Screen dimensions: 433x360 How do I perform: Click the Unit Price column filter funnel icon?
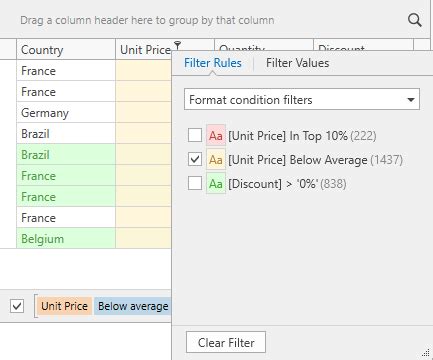pyautogui.click(x=178, y=45)
